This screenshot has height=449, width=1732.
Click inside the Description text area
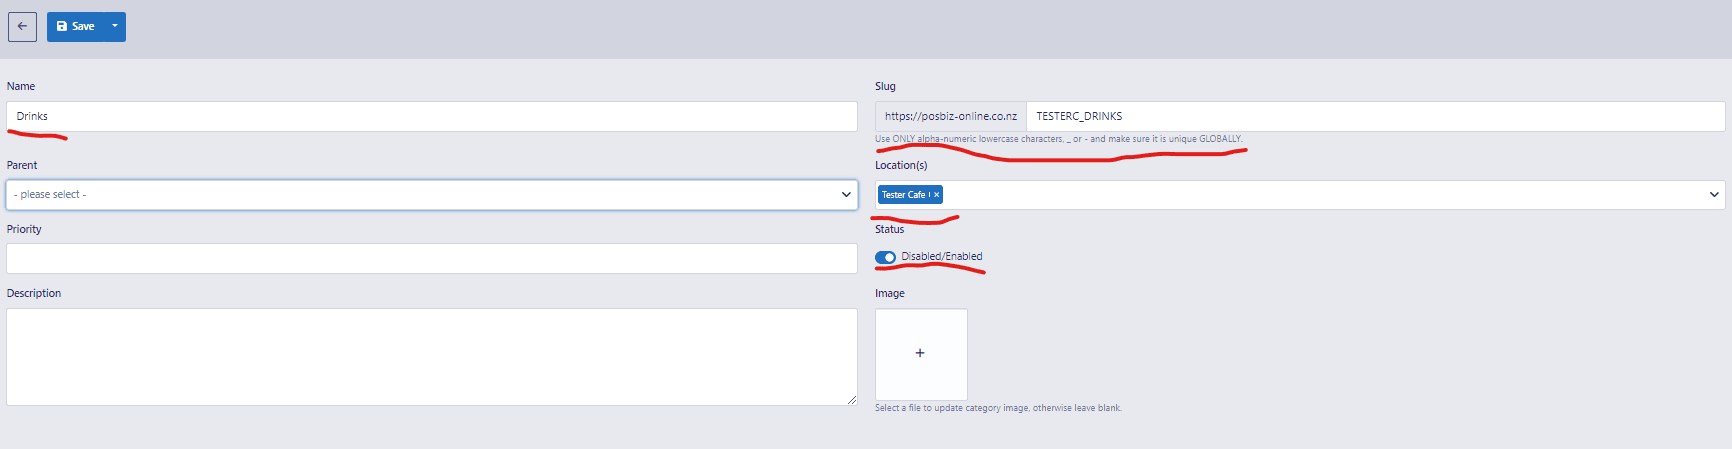(x=430, y=356)
